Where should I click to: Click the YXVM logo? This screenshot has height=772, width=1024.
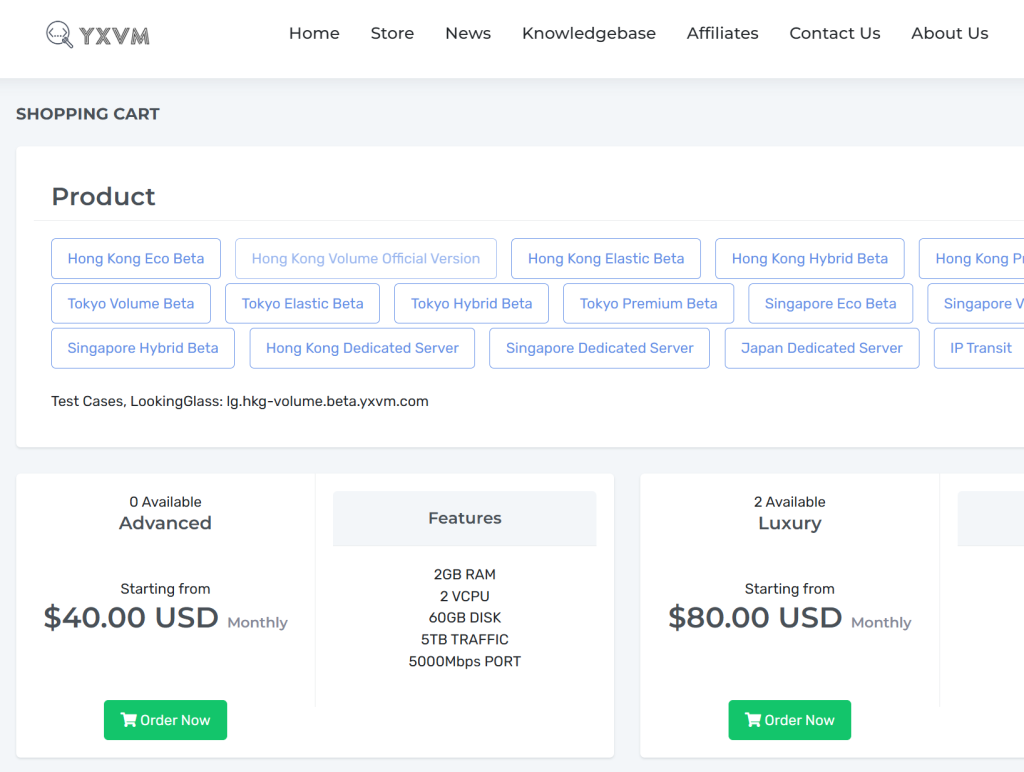click(x=97, y=35)
